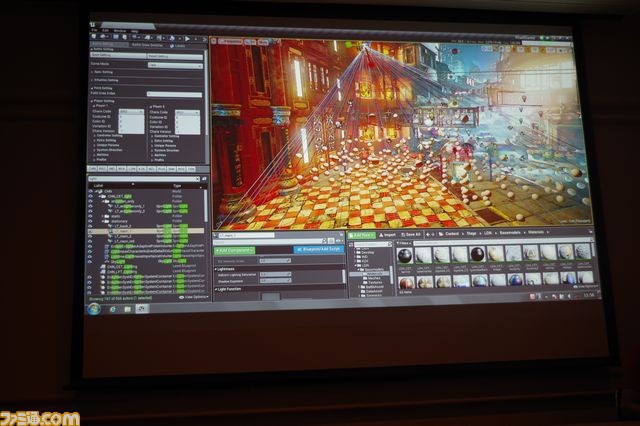Image resolution: width=640 pixels, height=426 pixels.
Task: Click the SkyLight actor icon
Action: point(107,261)
